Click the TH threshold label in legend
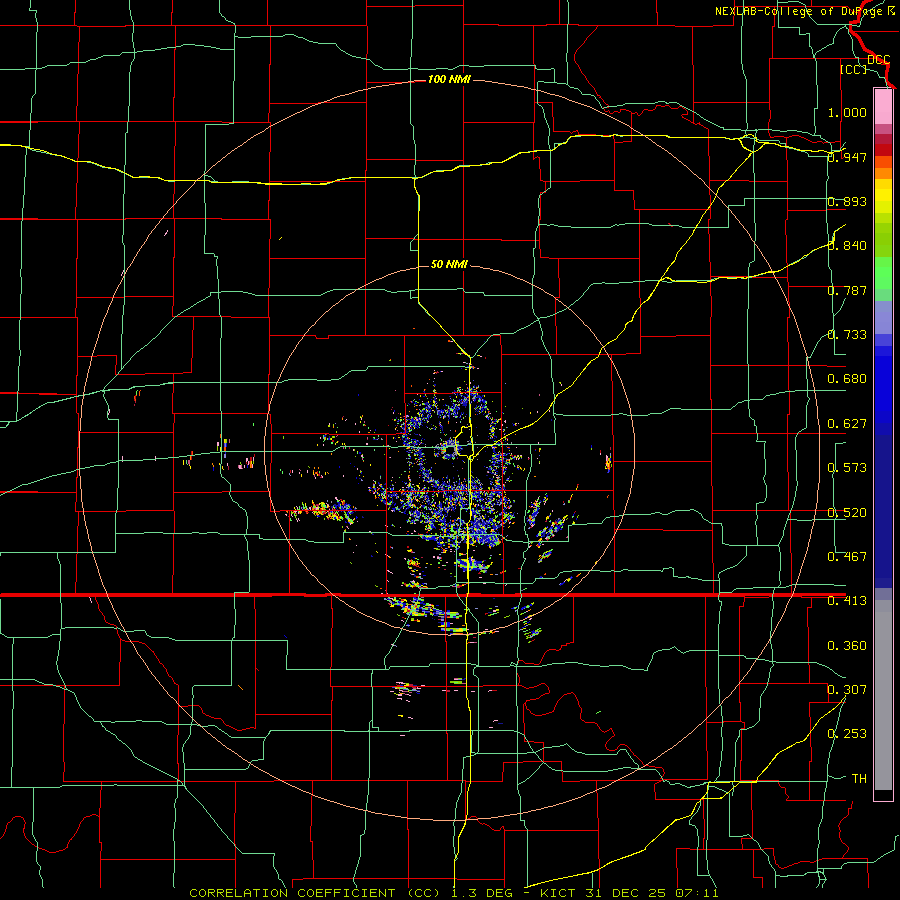This screenshot has height=900, width=900. (859, 779)
